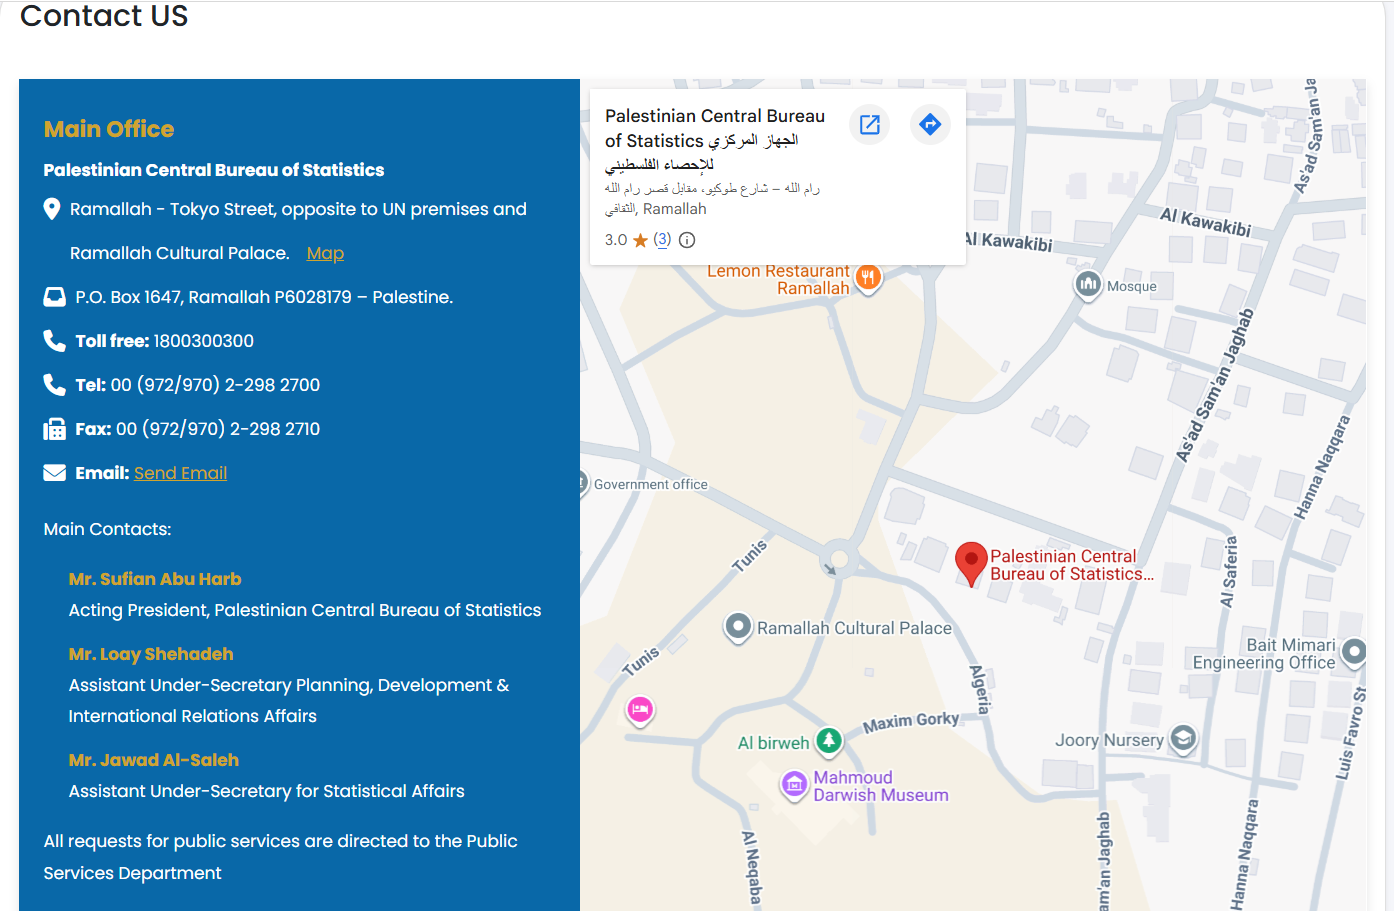
Task: Select the Bait Mimari Engineering Office marker
Action: click(x=1354, y=652)
